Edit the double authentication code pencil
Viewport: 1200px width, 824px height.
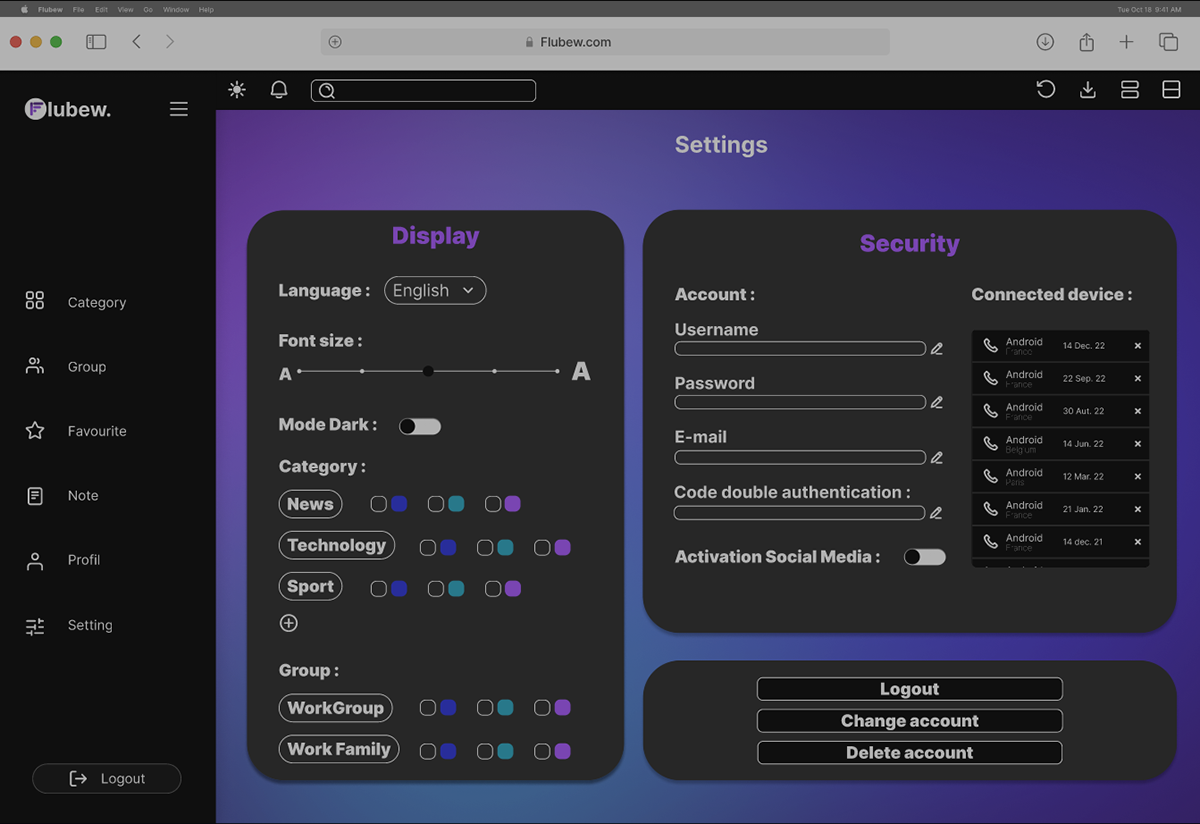936,513
